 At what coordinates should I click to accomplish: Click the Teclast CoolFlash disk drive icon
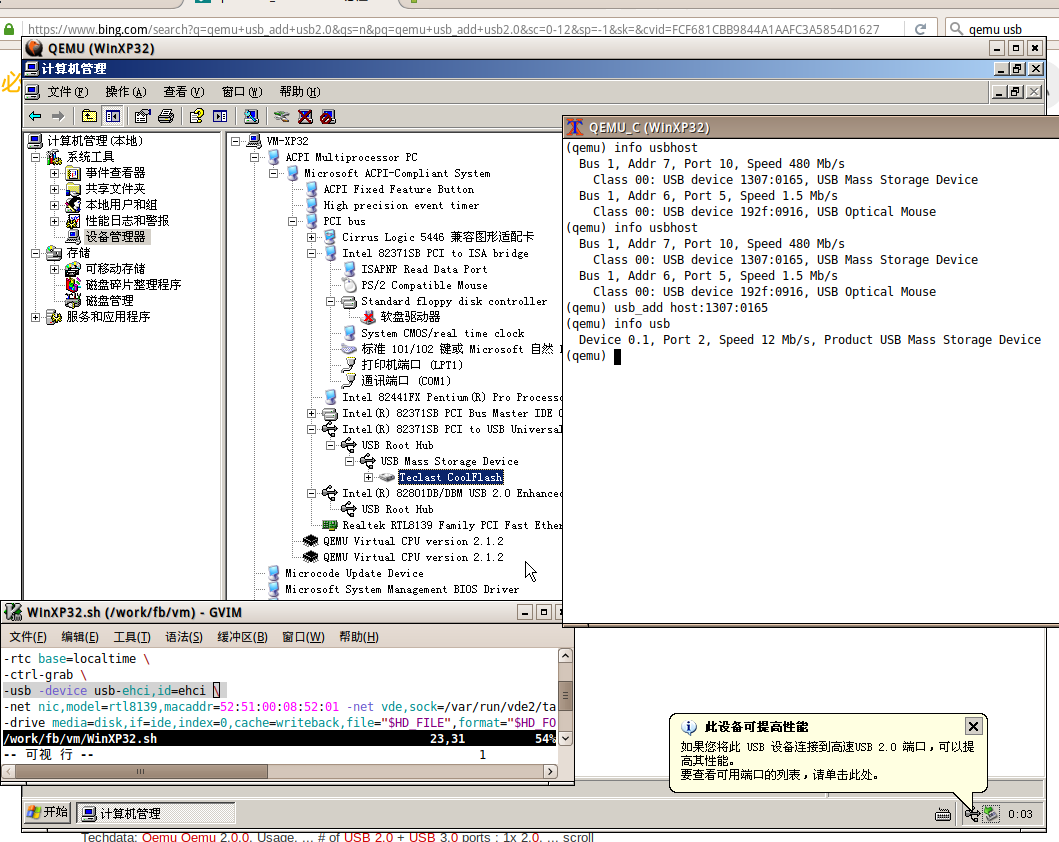point(387,477)
